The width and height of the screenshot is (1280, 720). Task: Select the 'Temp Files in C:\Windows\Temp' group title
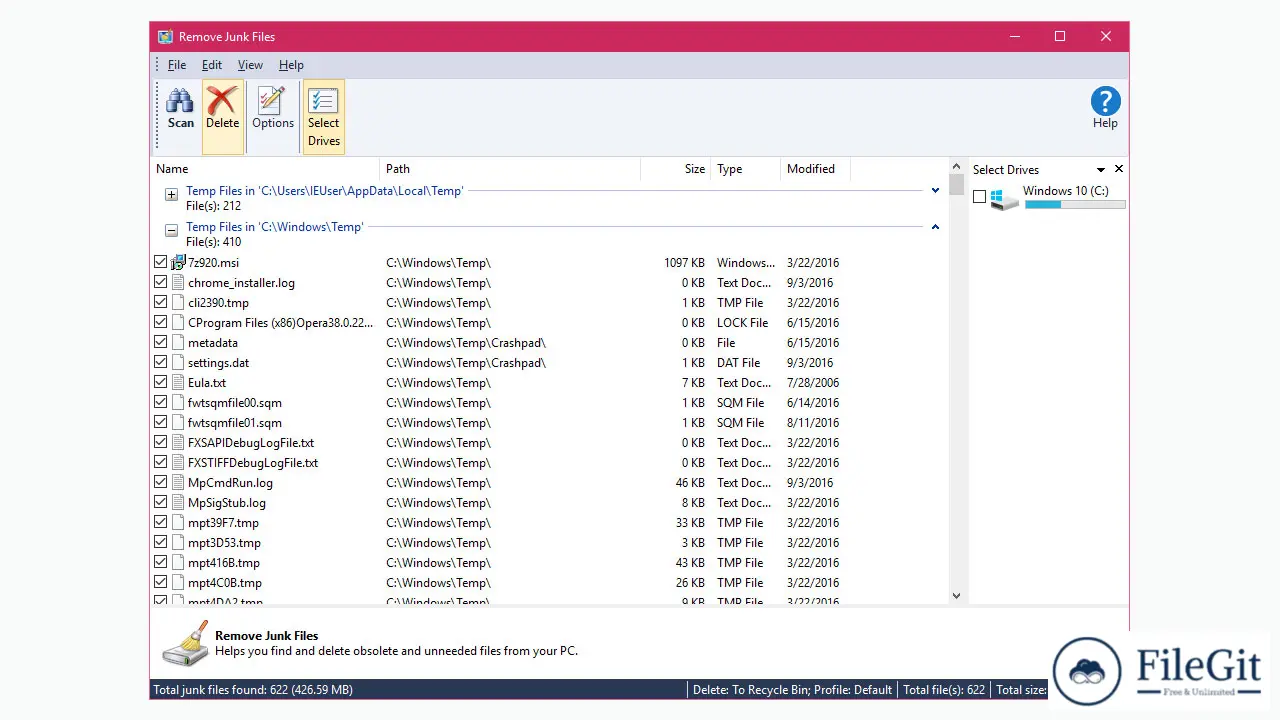pos(275,227)
